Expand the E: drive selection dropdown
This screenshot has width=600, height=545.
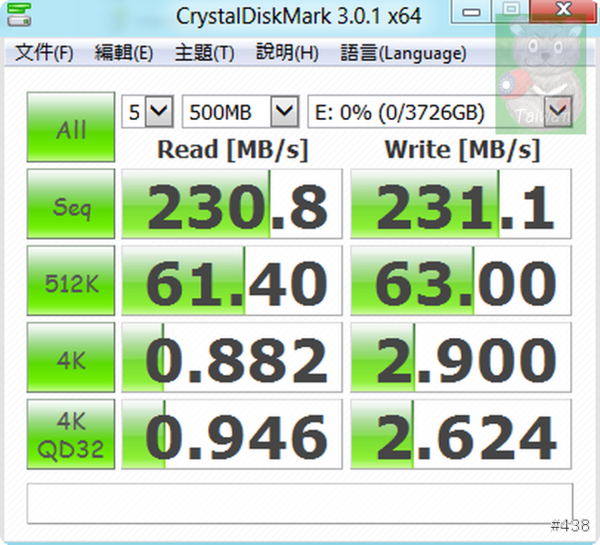[x=558, y=112]
